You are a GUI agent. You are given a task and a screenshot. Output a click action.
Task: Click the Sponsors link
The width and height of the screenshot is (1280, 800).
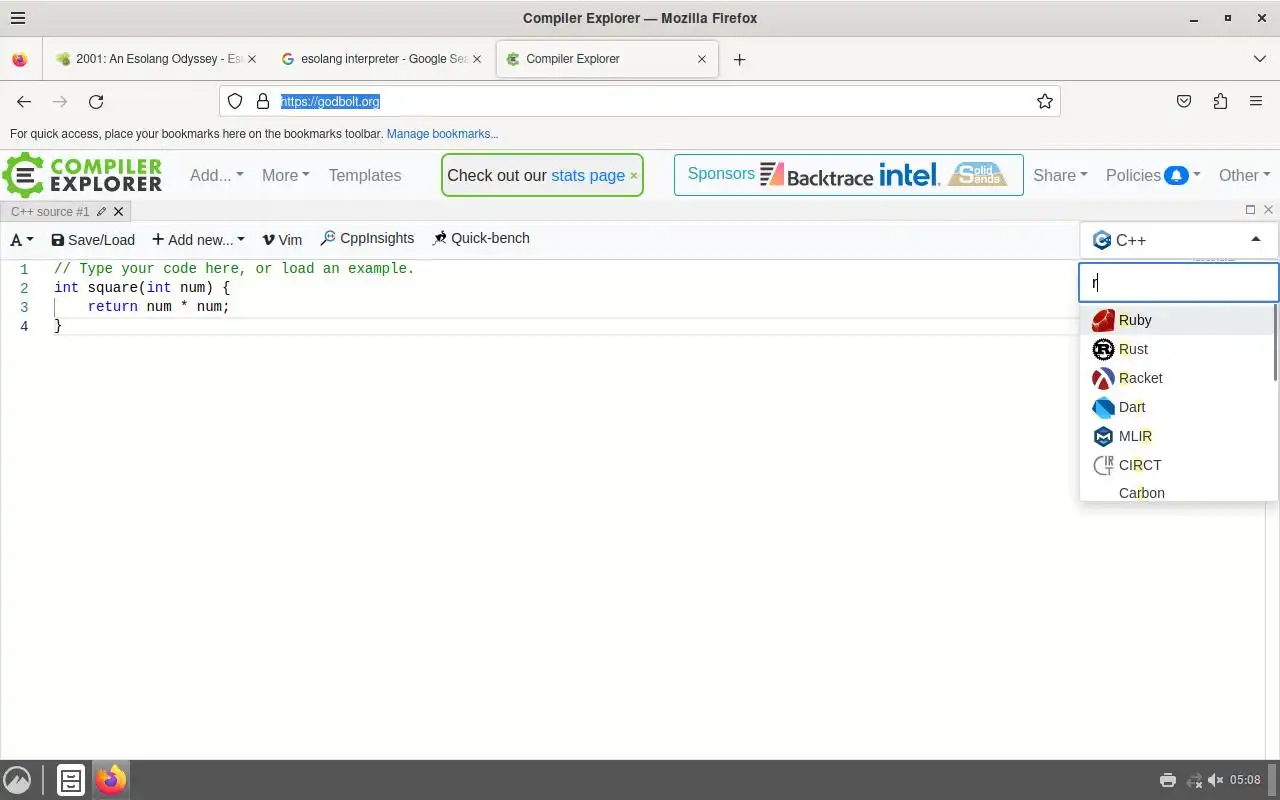click(x=721, y=174)
